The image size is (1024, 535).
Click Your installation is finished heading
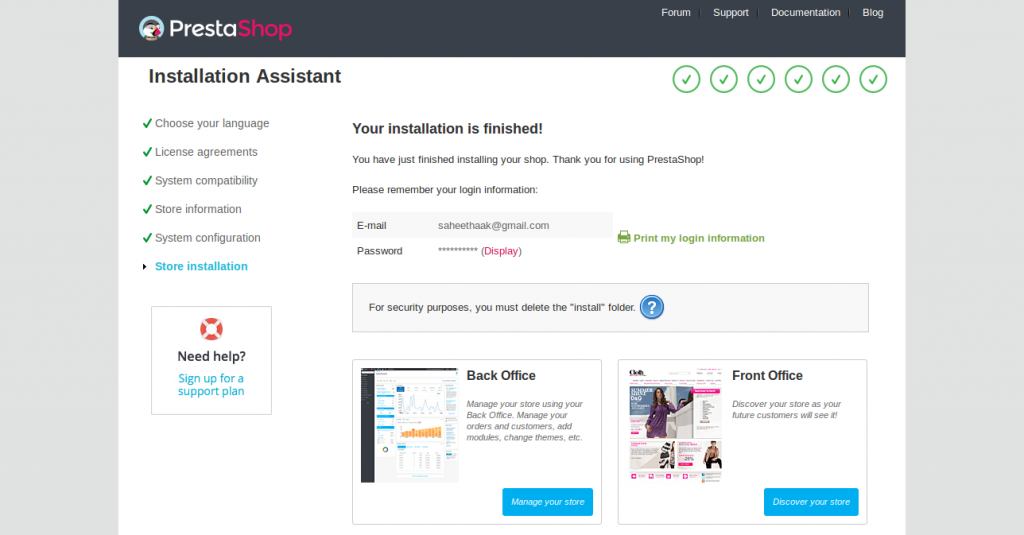[447, 129]
